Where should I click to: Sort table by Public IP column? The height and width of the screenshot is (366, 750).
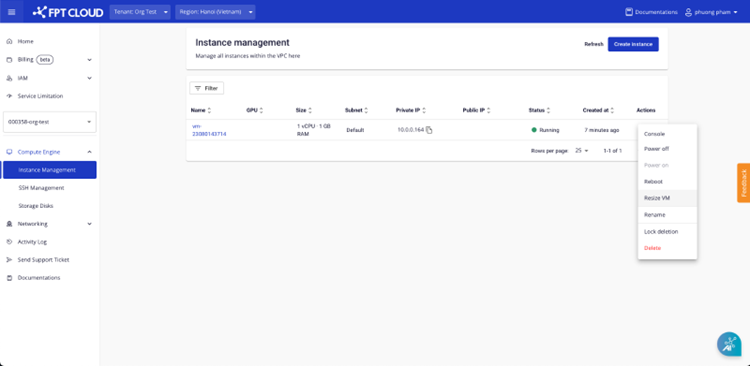tap(488, 111)
